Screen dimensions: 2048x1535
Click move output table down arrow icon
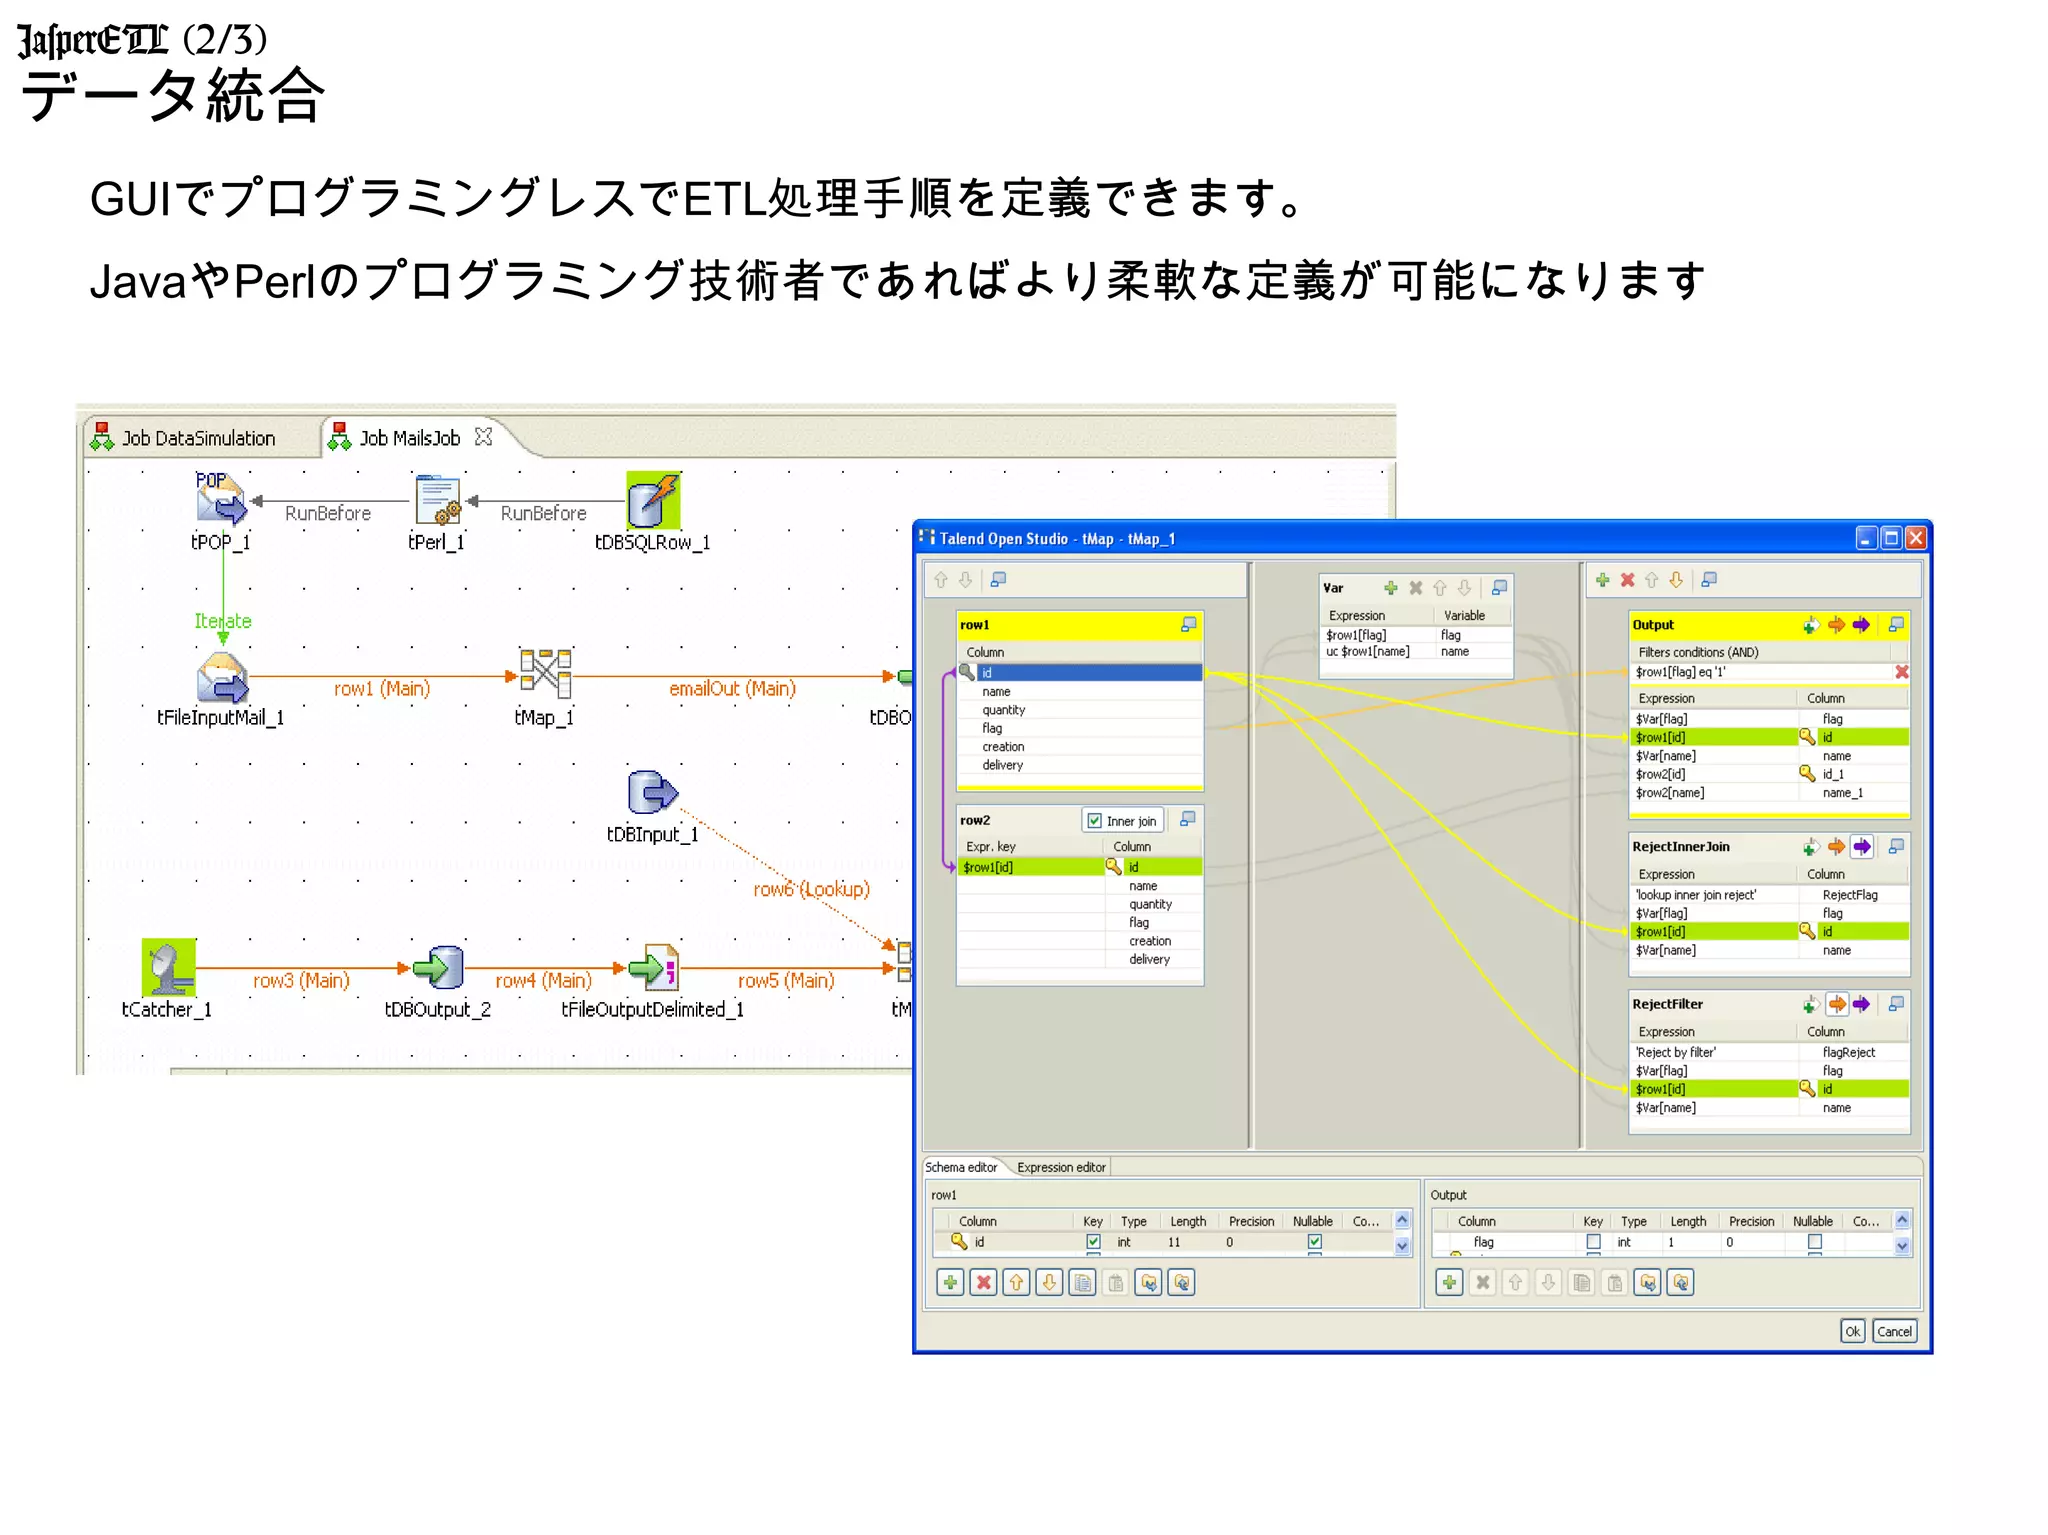coord(1676,580)
